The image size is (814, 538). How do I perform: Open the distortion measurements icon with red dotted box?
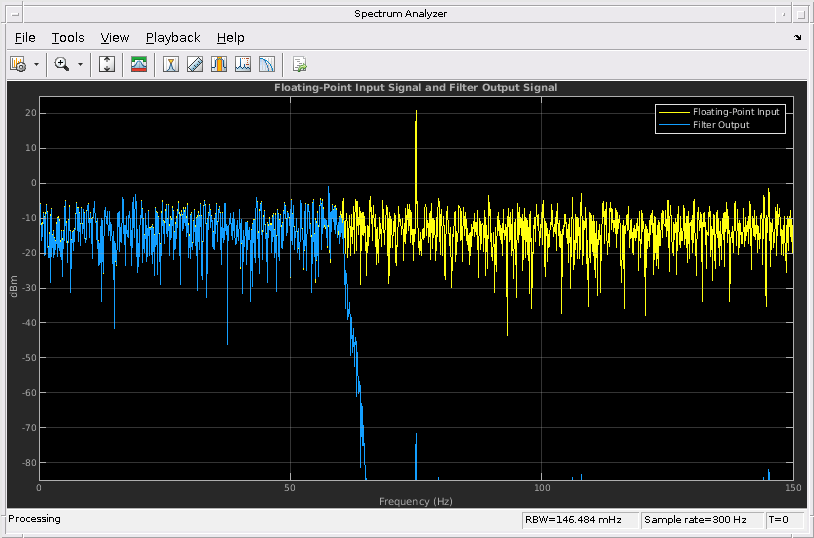243,64
